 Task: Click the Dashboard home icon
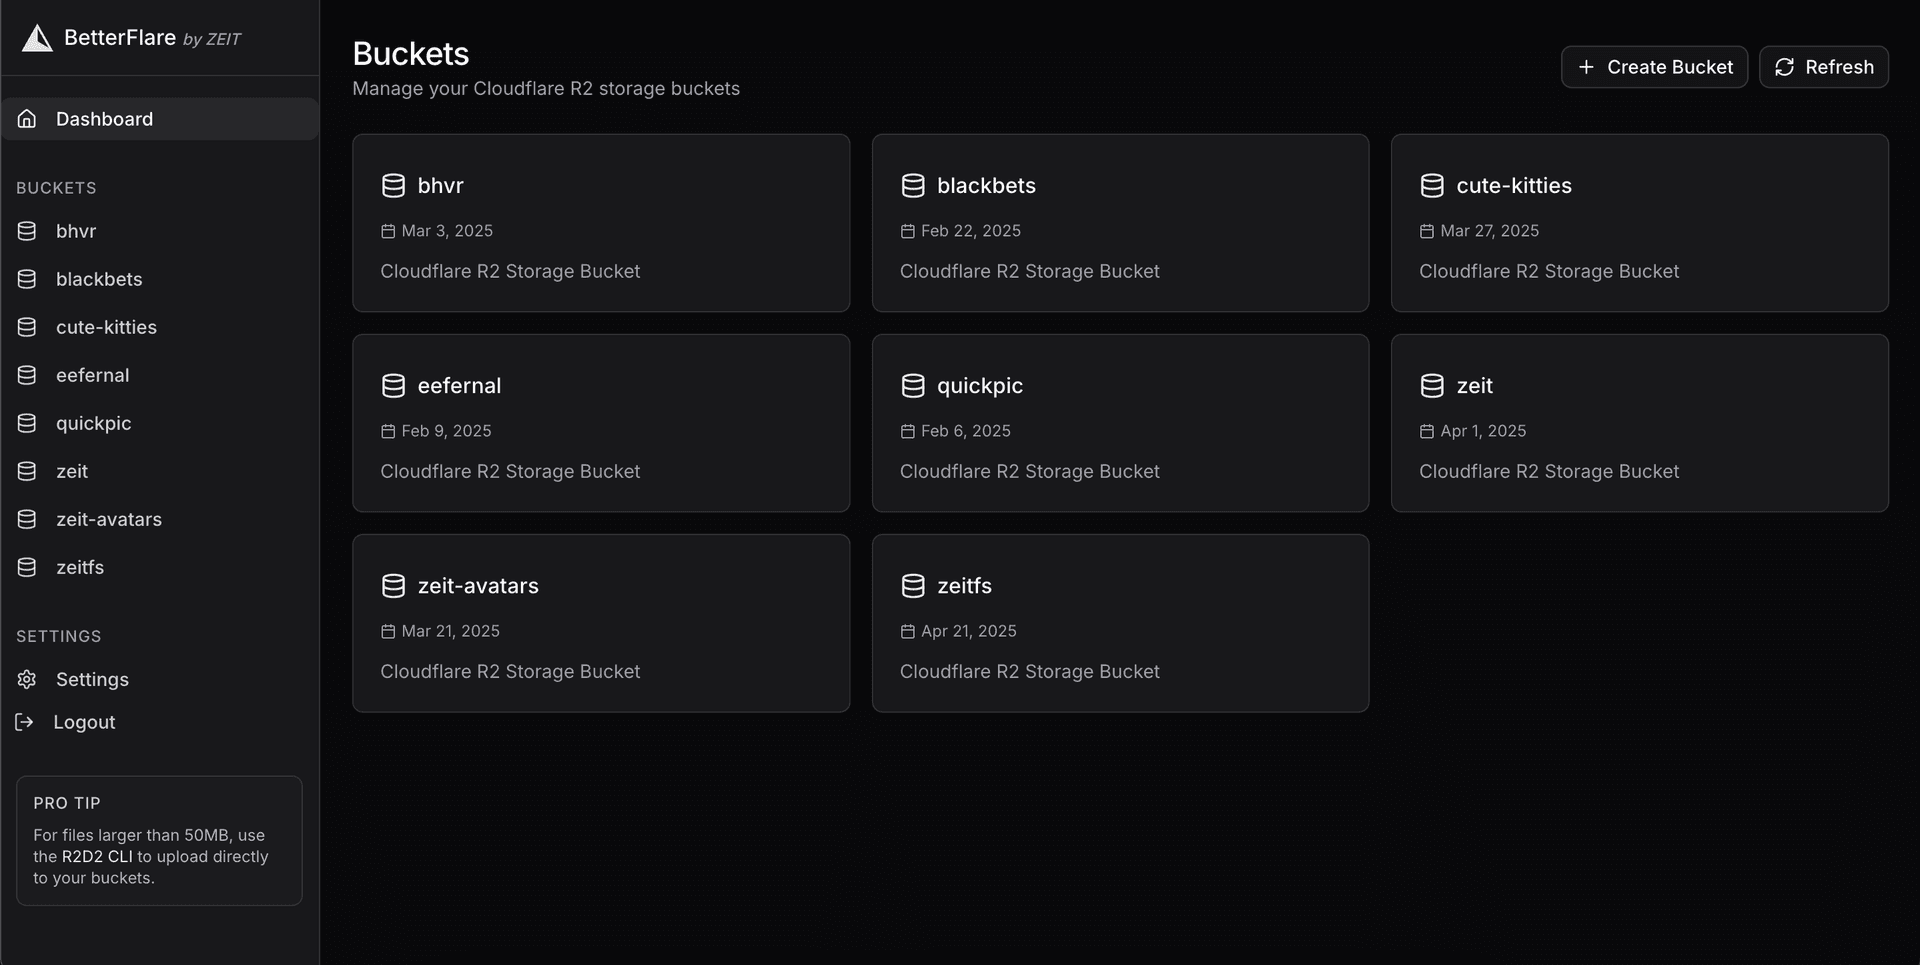[x=27, y=119]
